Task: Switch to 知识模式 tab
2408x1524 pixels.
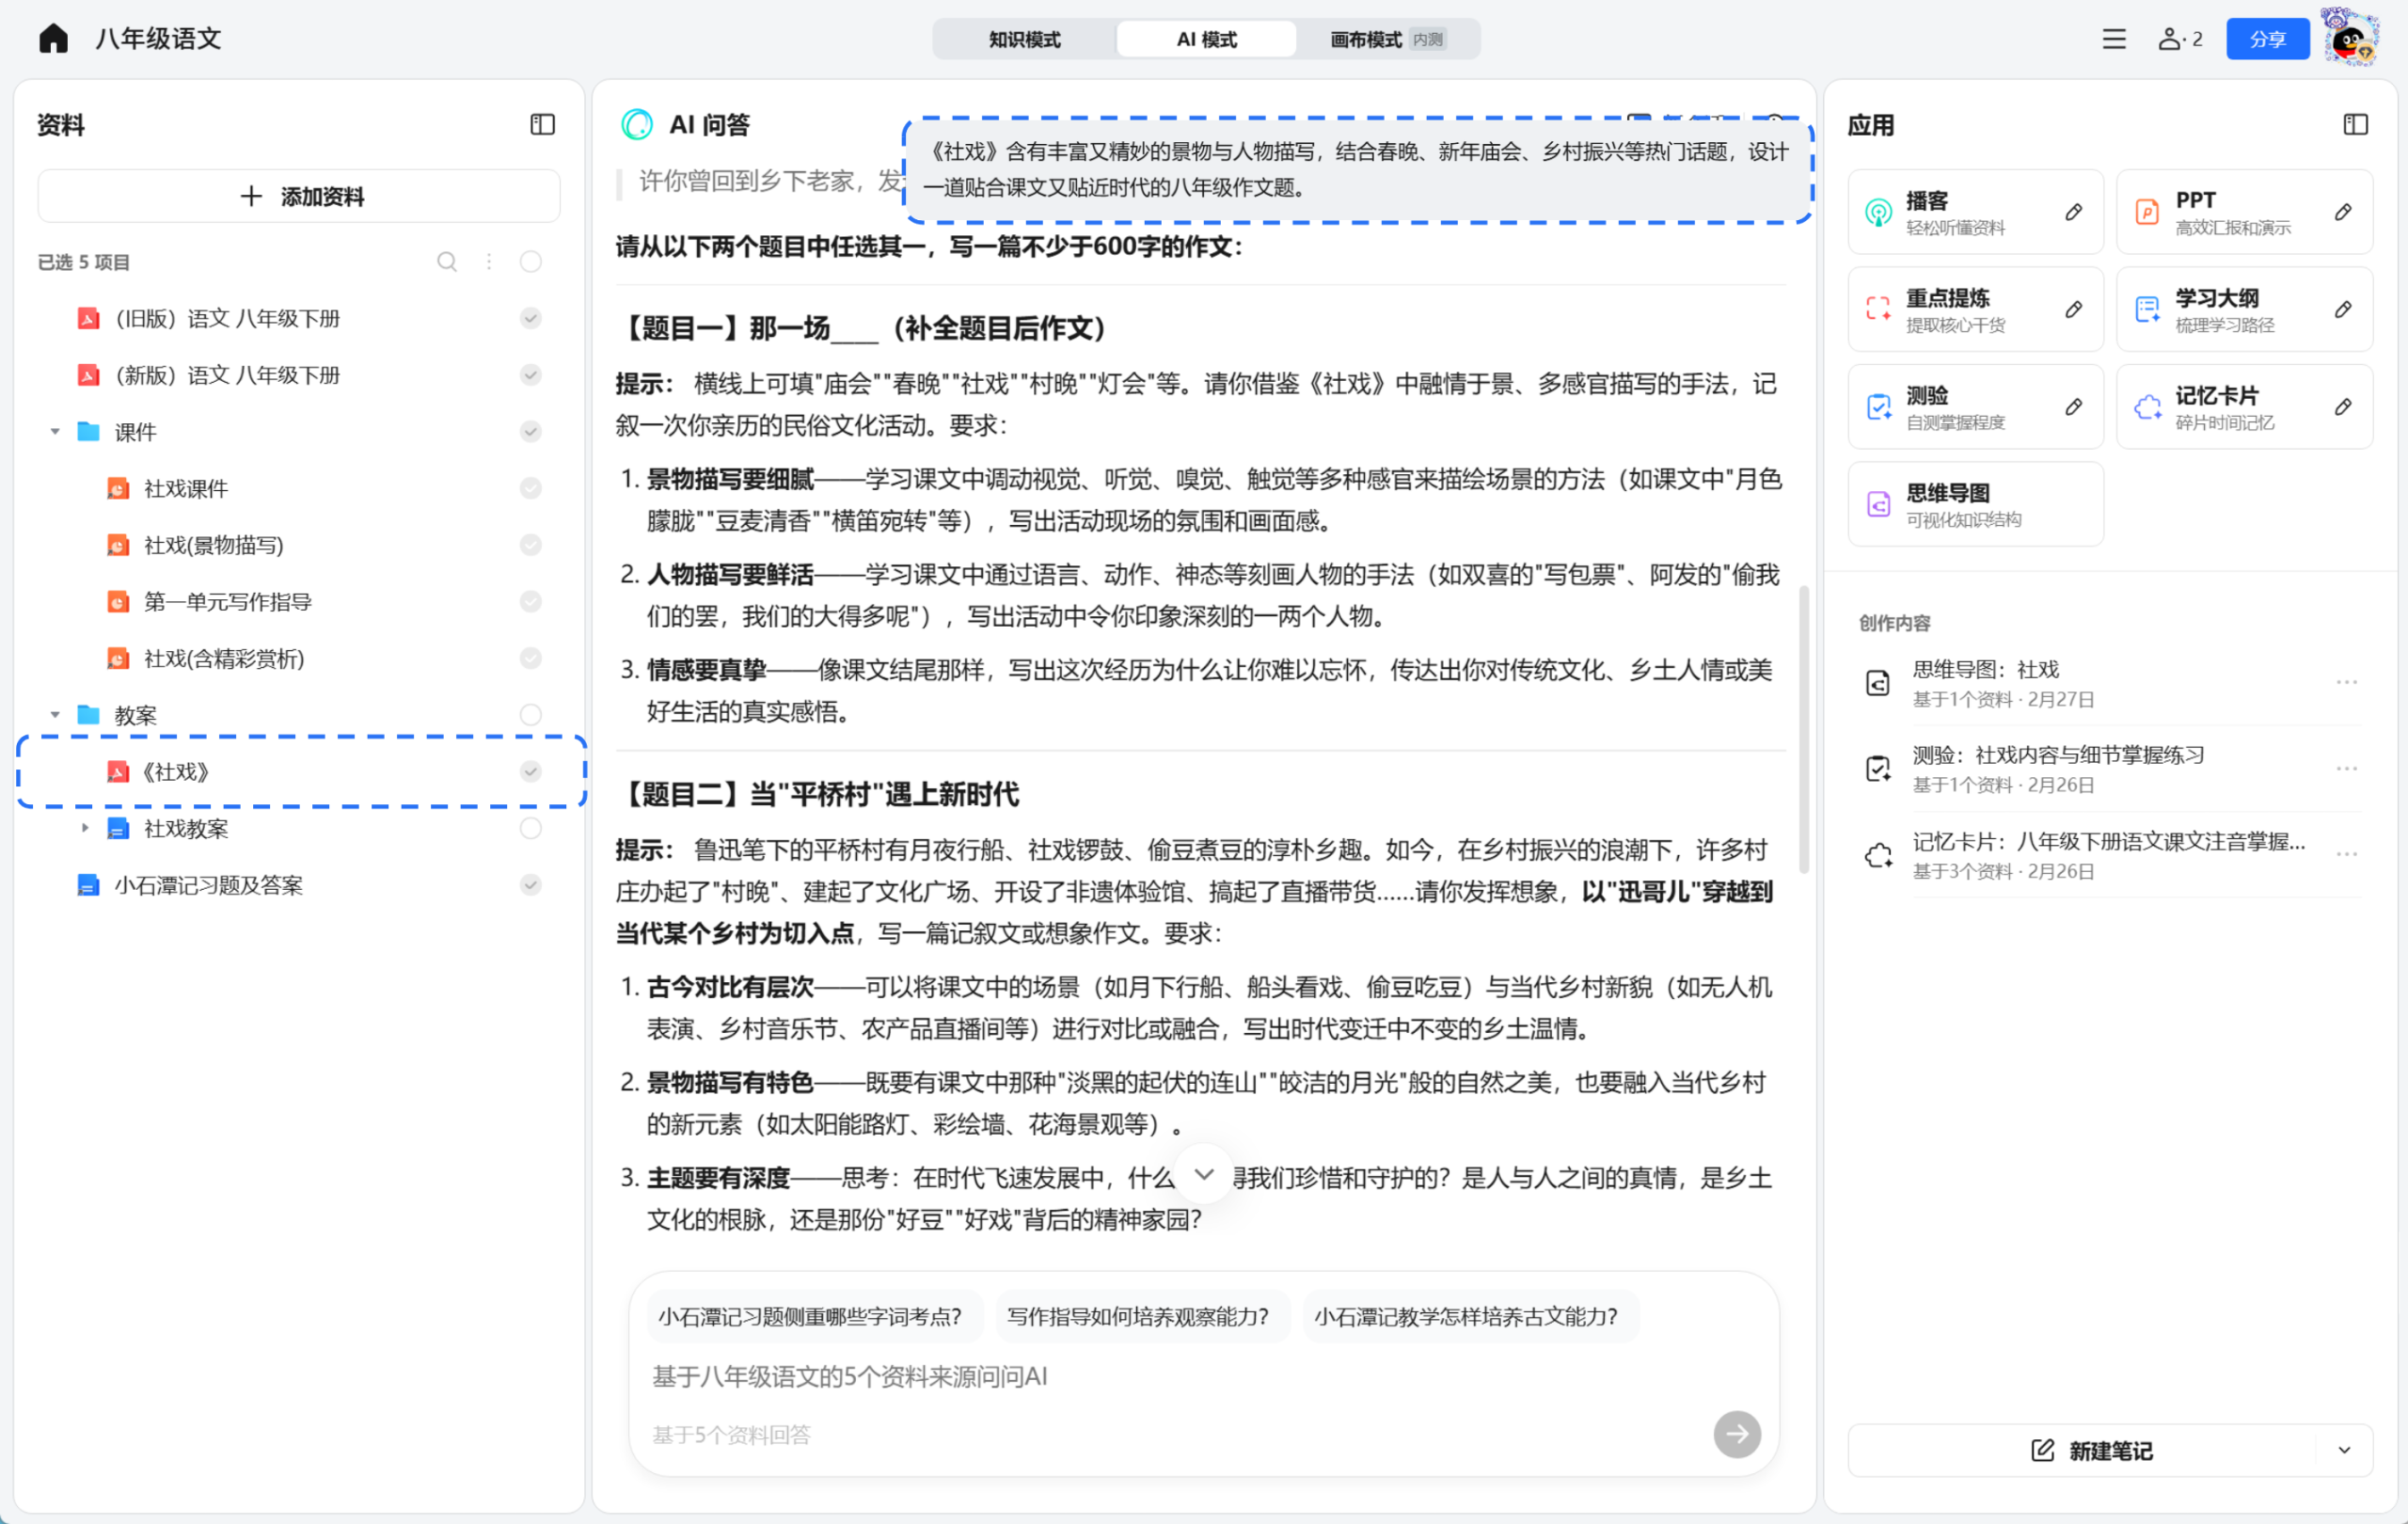Action: (x=1023, y=39)
